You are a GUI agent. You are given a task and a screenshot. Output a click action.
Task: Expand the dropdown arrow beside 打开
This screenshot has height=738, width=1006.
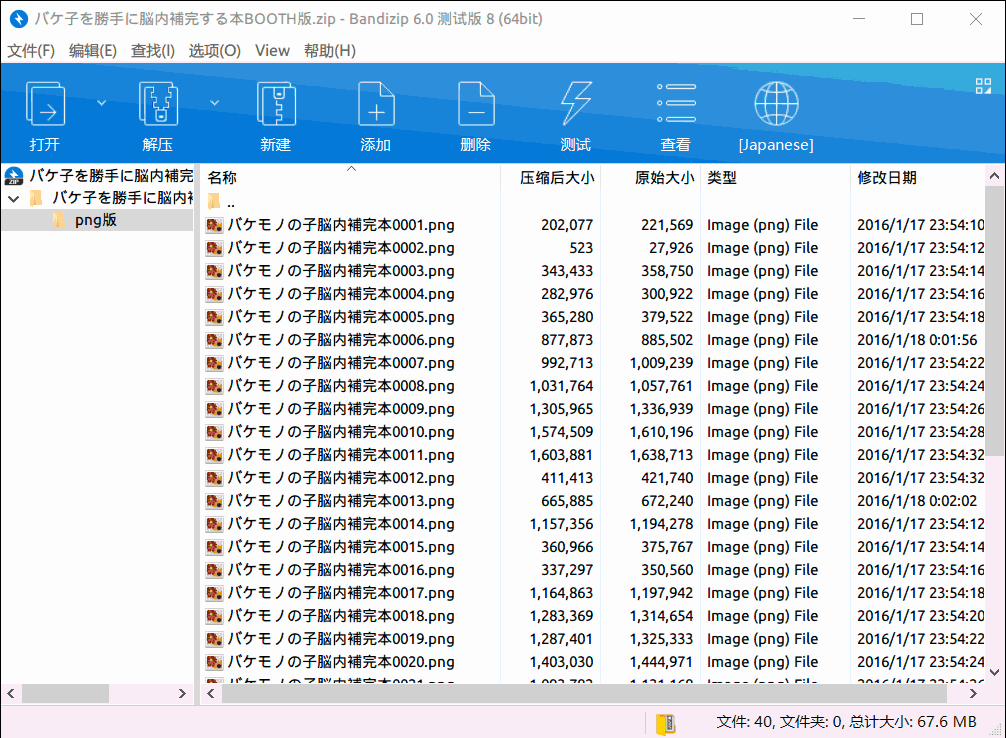[x=101, y=103]
